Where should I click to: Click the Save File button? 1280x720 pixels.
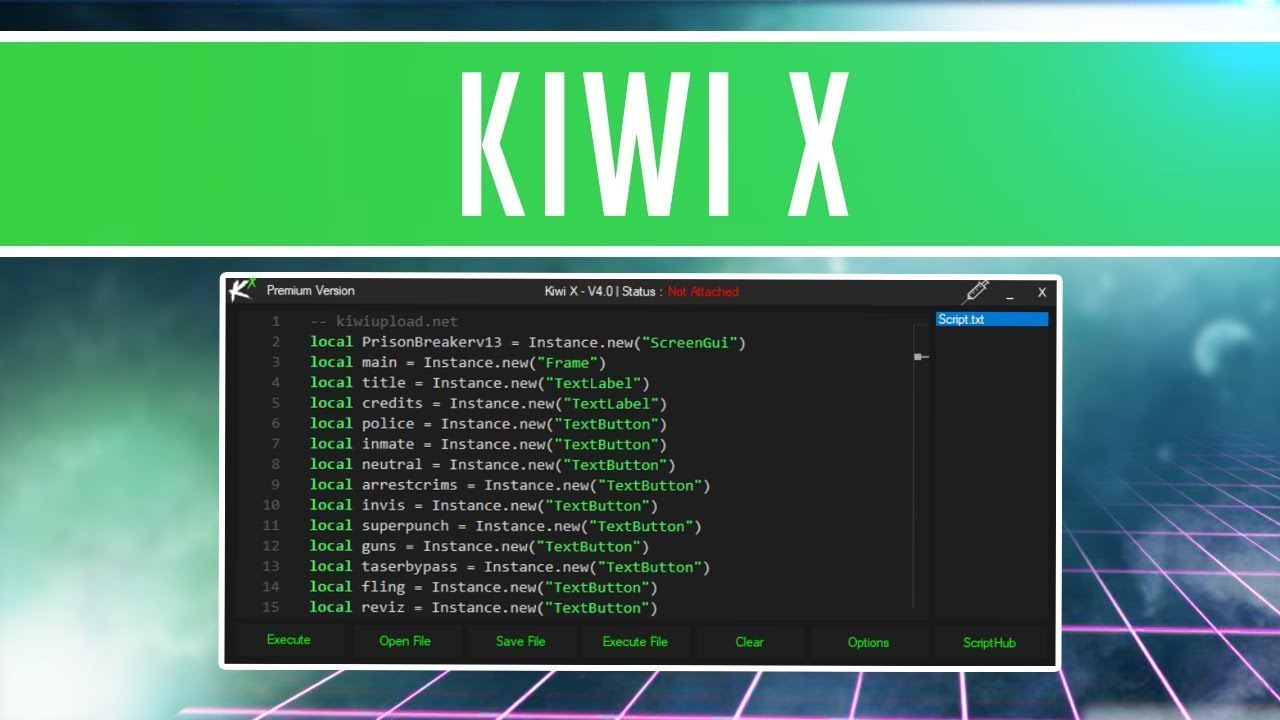pyautogui.click(x=521, y=641)
